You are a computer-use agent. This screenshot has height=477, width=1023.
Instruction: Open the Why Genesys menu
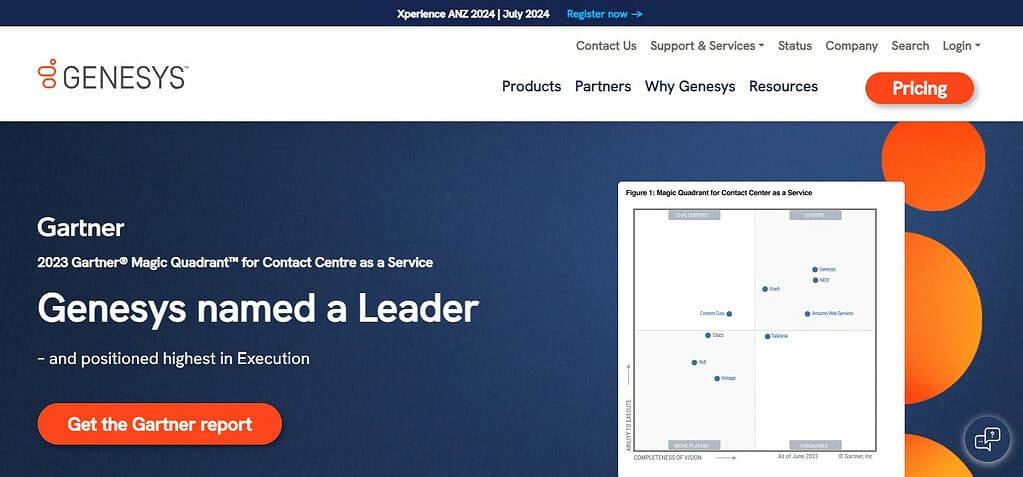690,86
